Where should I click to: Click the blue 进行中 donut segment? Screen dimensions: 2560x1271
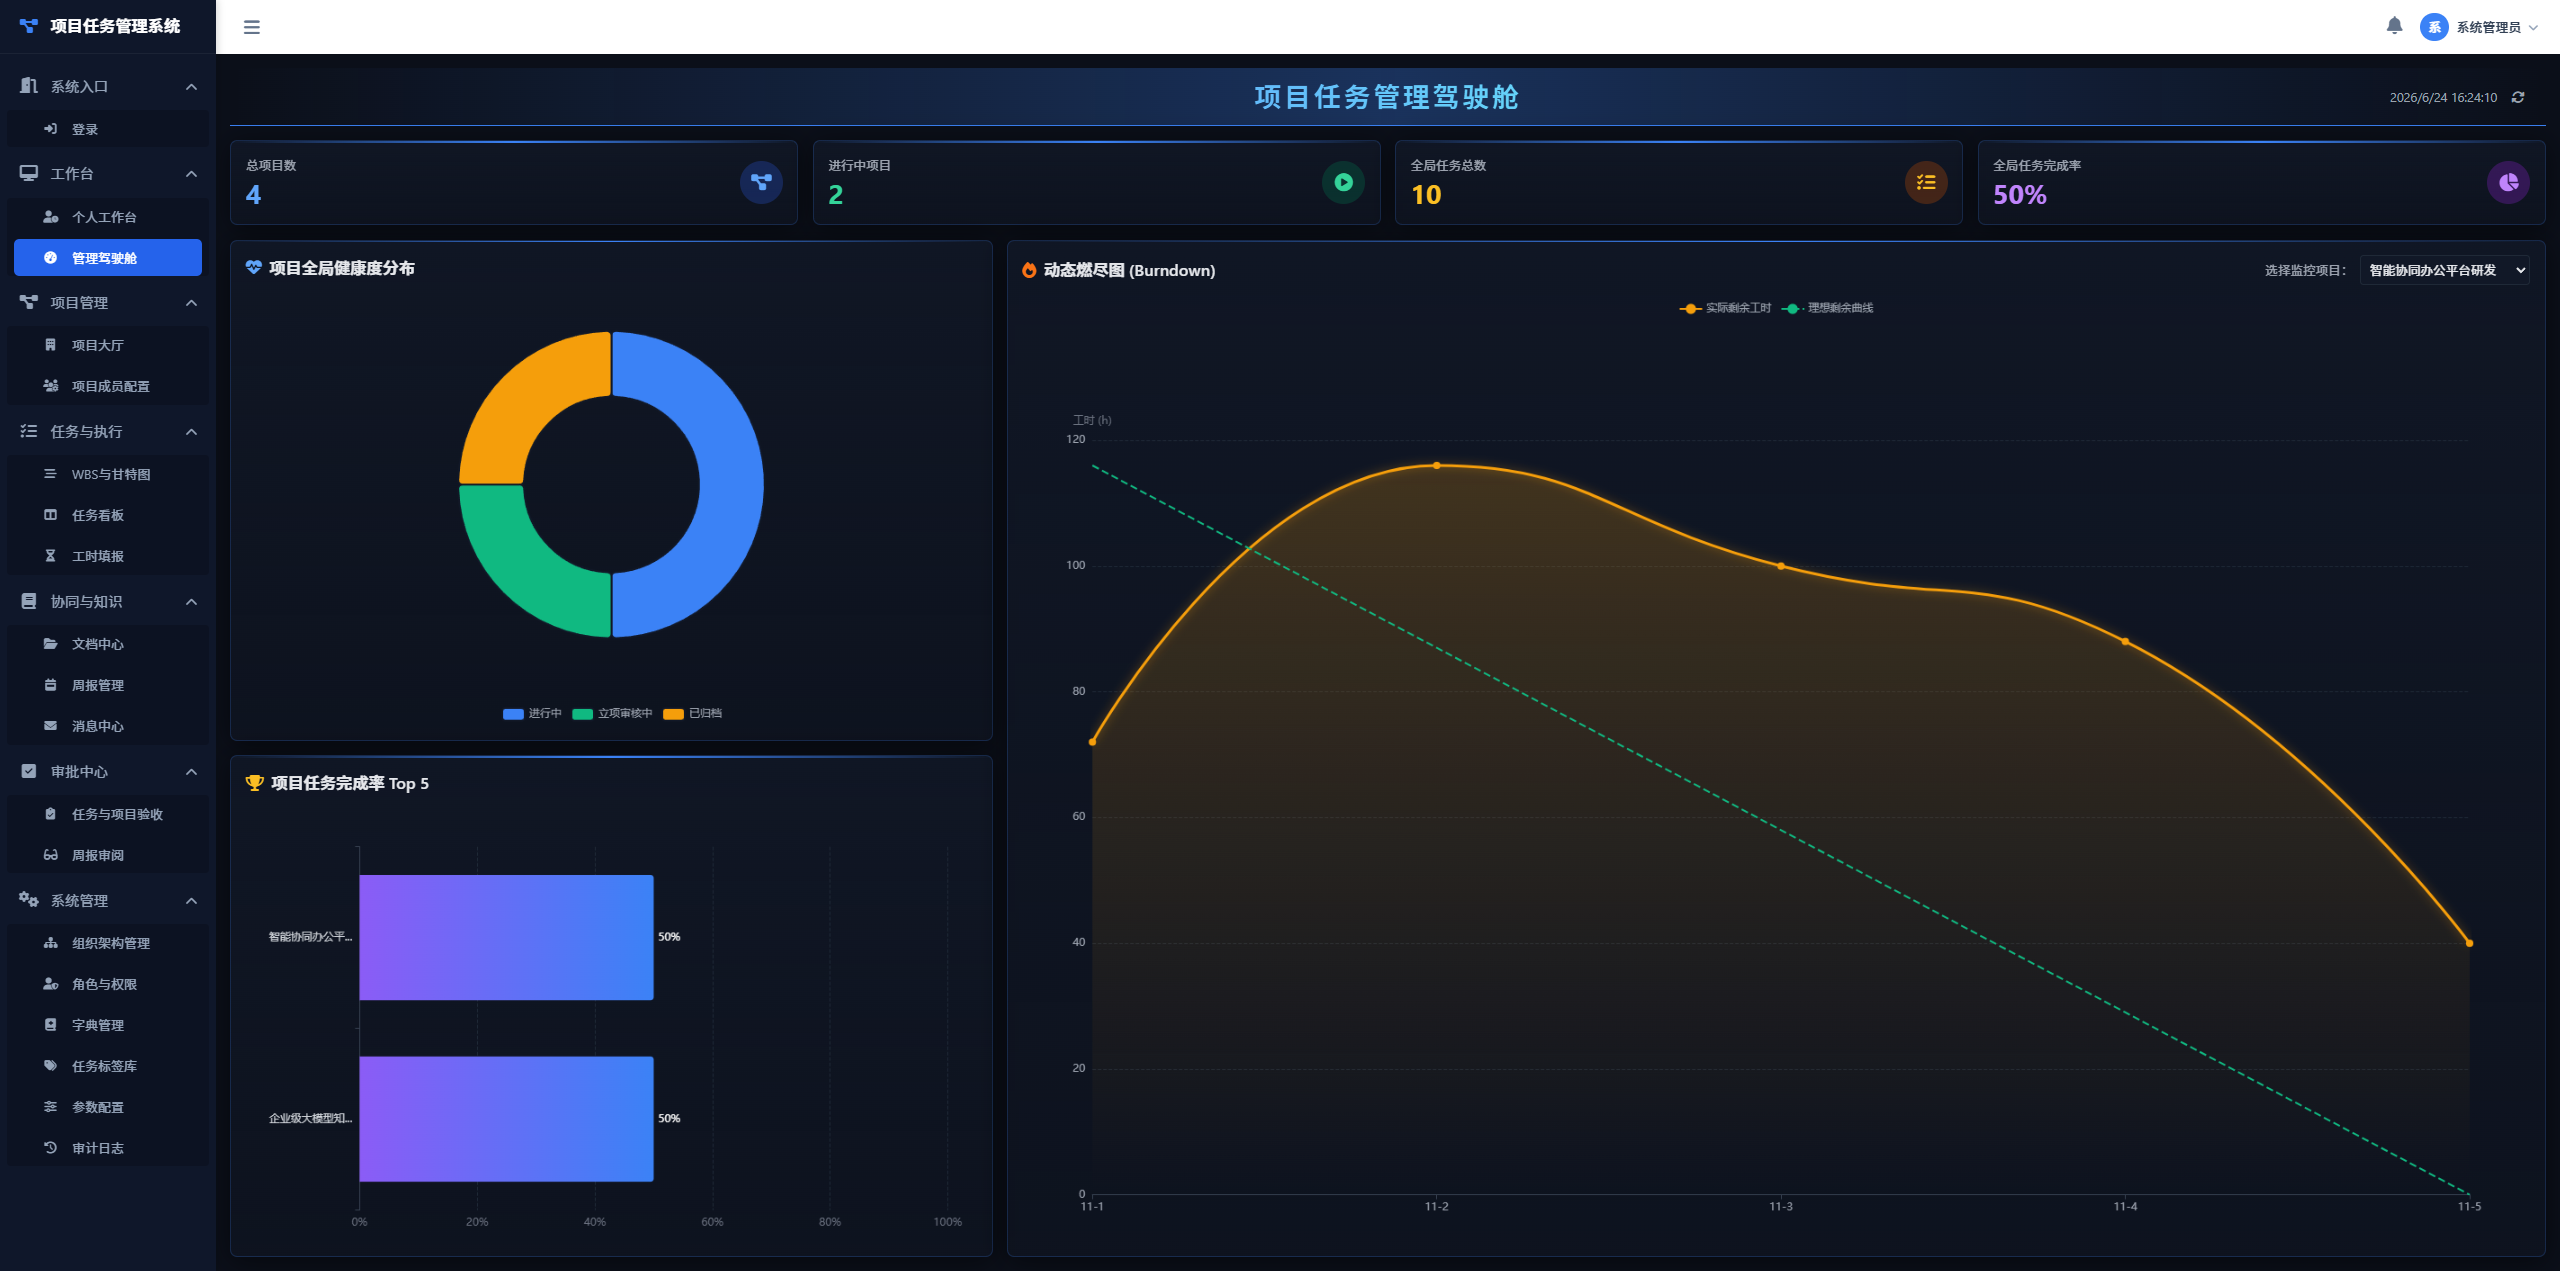pos(730,485)
